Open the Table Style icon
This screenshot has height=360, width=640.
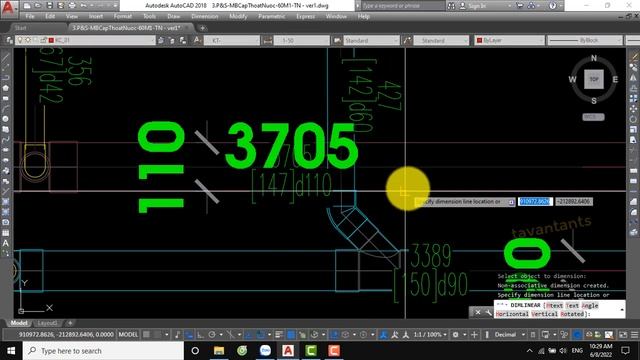coord(337,40)
